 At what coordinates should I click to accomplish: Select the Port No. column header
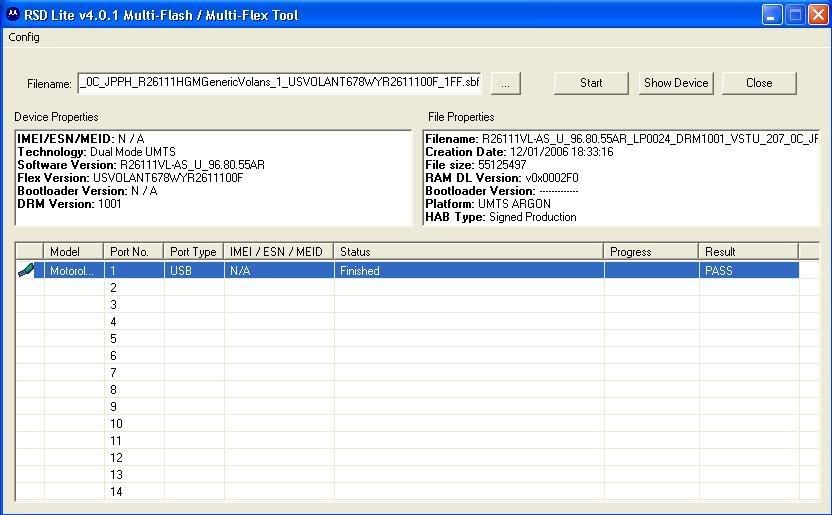click(134, 251)
